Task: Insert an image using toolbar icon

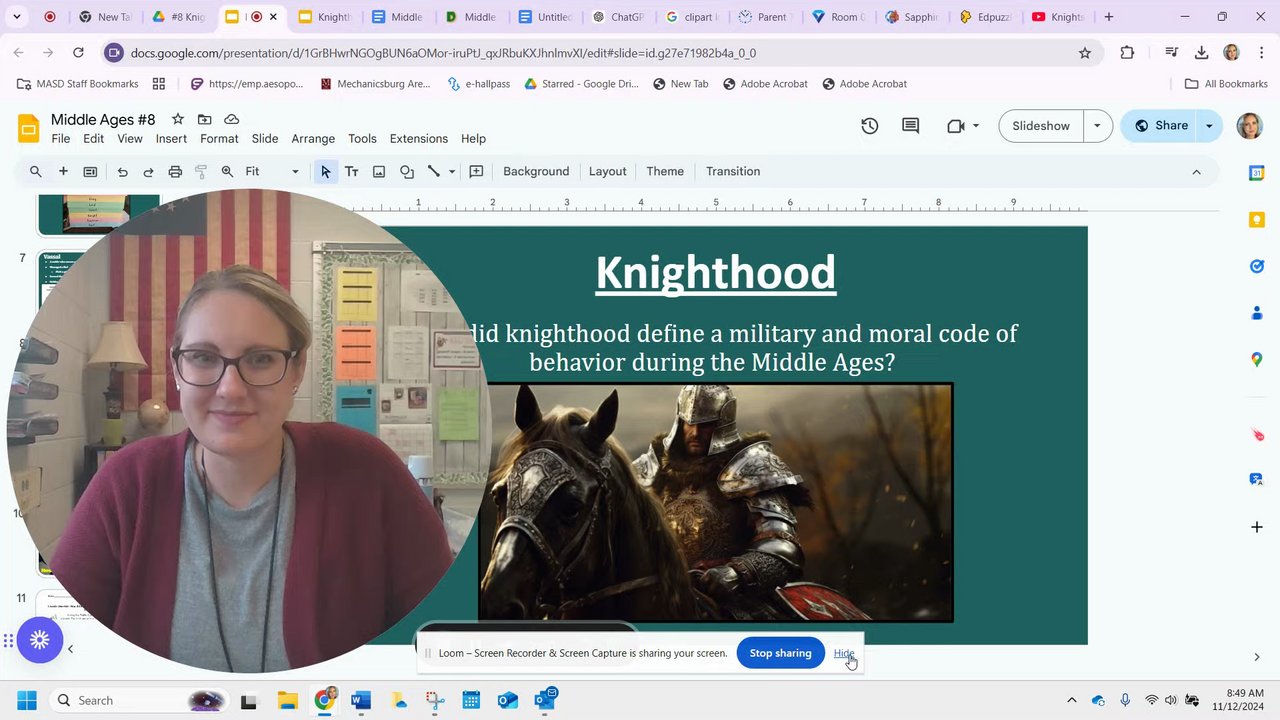Action: 379,172
